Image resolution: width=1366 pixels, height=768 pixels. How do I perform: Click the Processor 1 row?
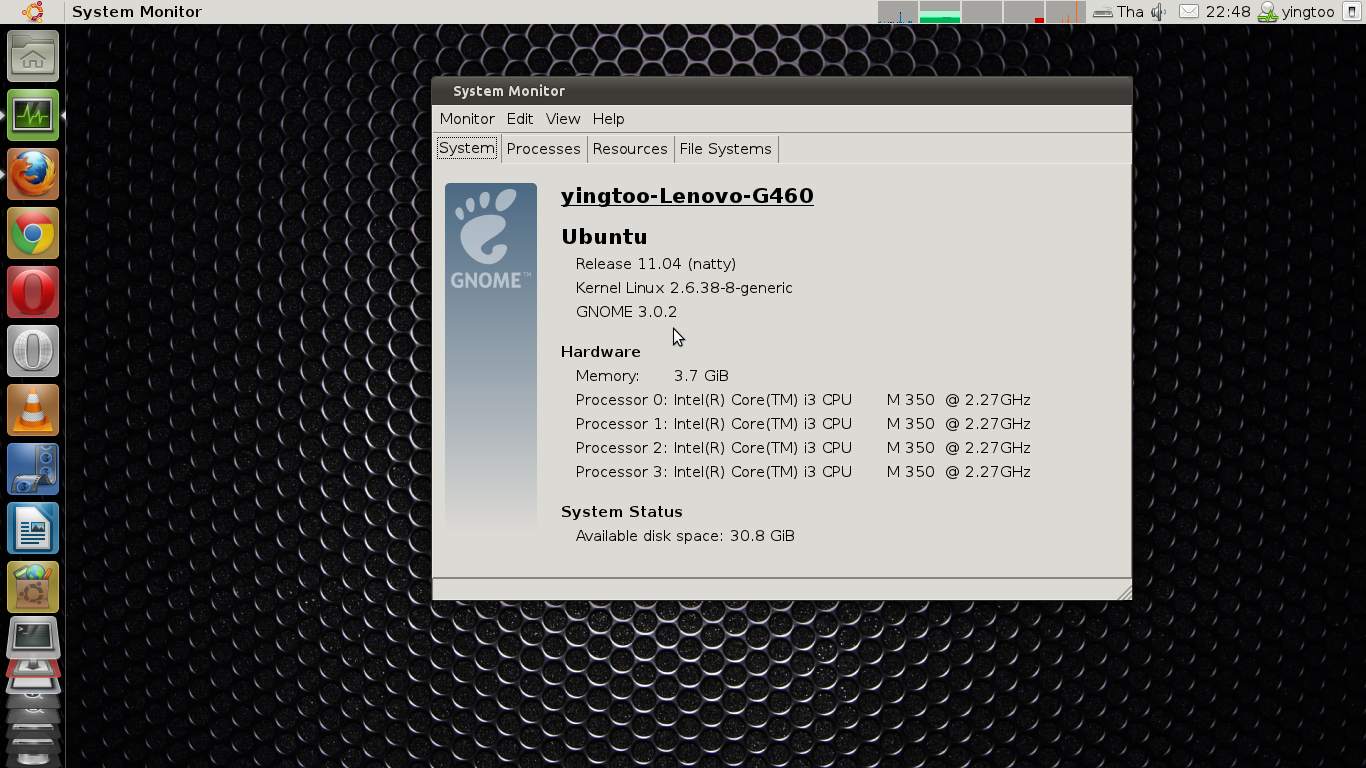pos(803,424)
